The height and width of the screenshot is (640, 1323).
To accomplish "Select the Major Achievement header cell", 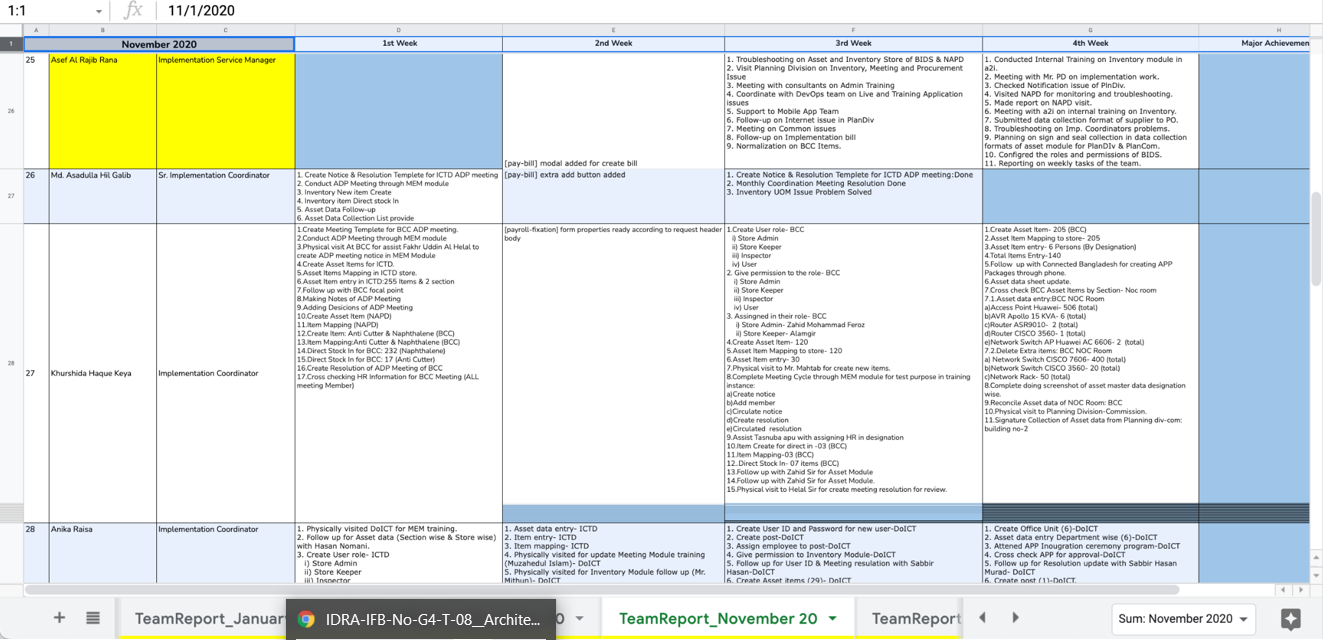I will click(x=1254, y=44).
